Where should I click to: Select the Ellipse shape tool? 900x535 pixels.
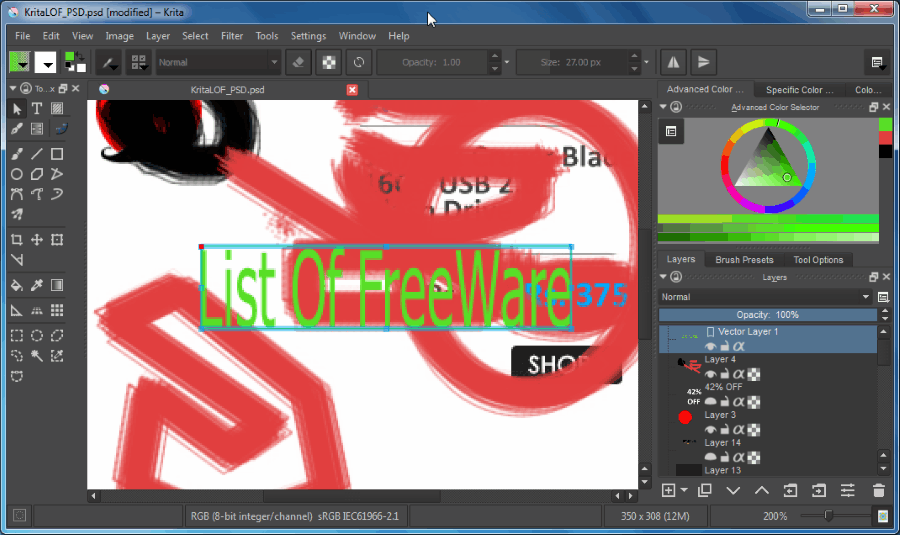coord(17,174)
